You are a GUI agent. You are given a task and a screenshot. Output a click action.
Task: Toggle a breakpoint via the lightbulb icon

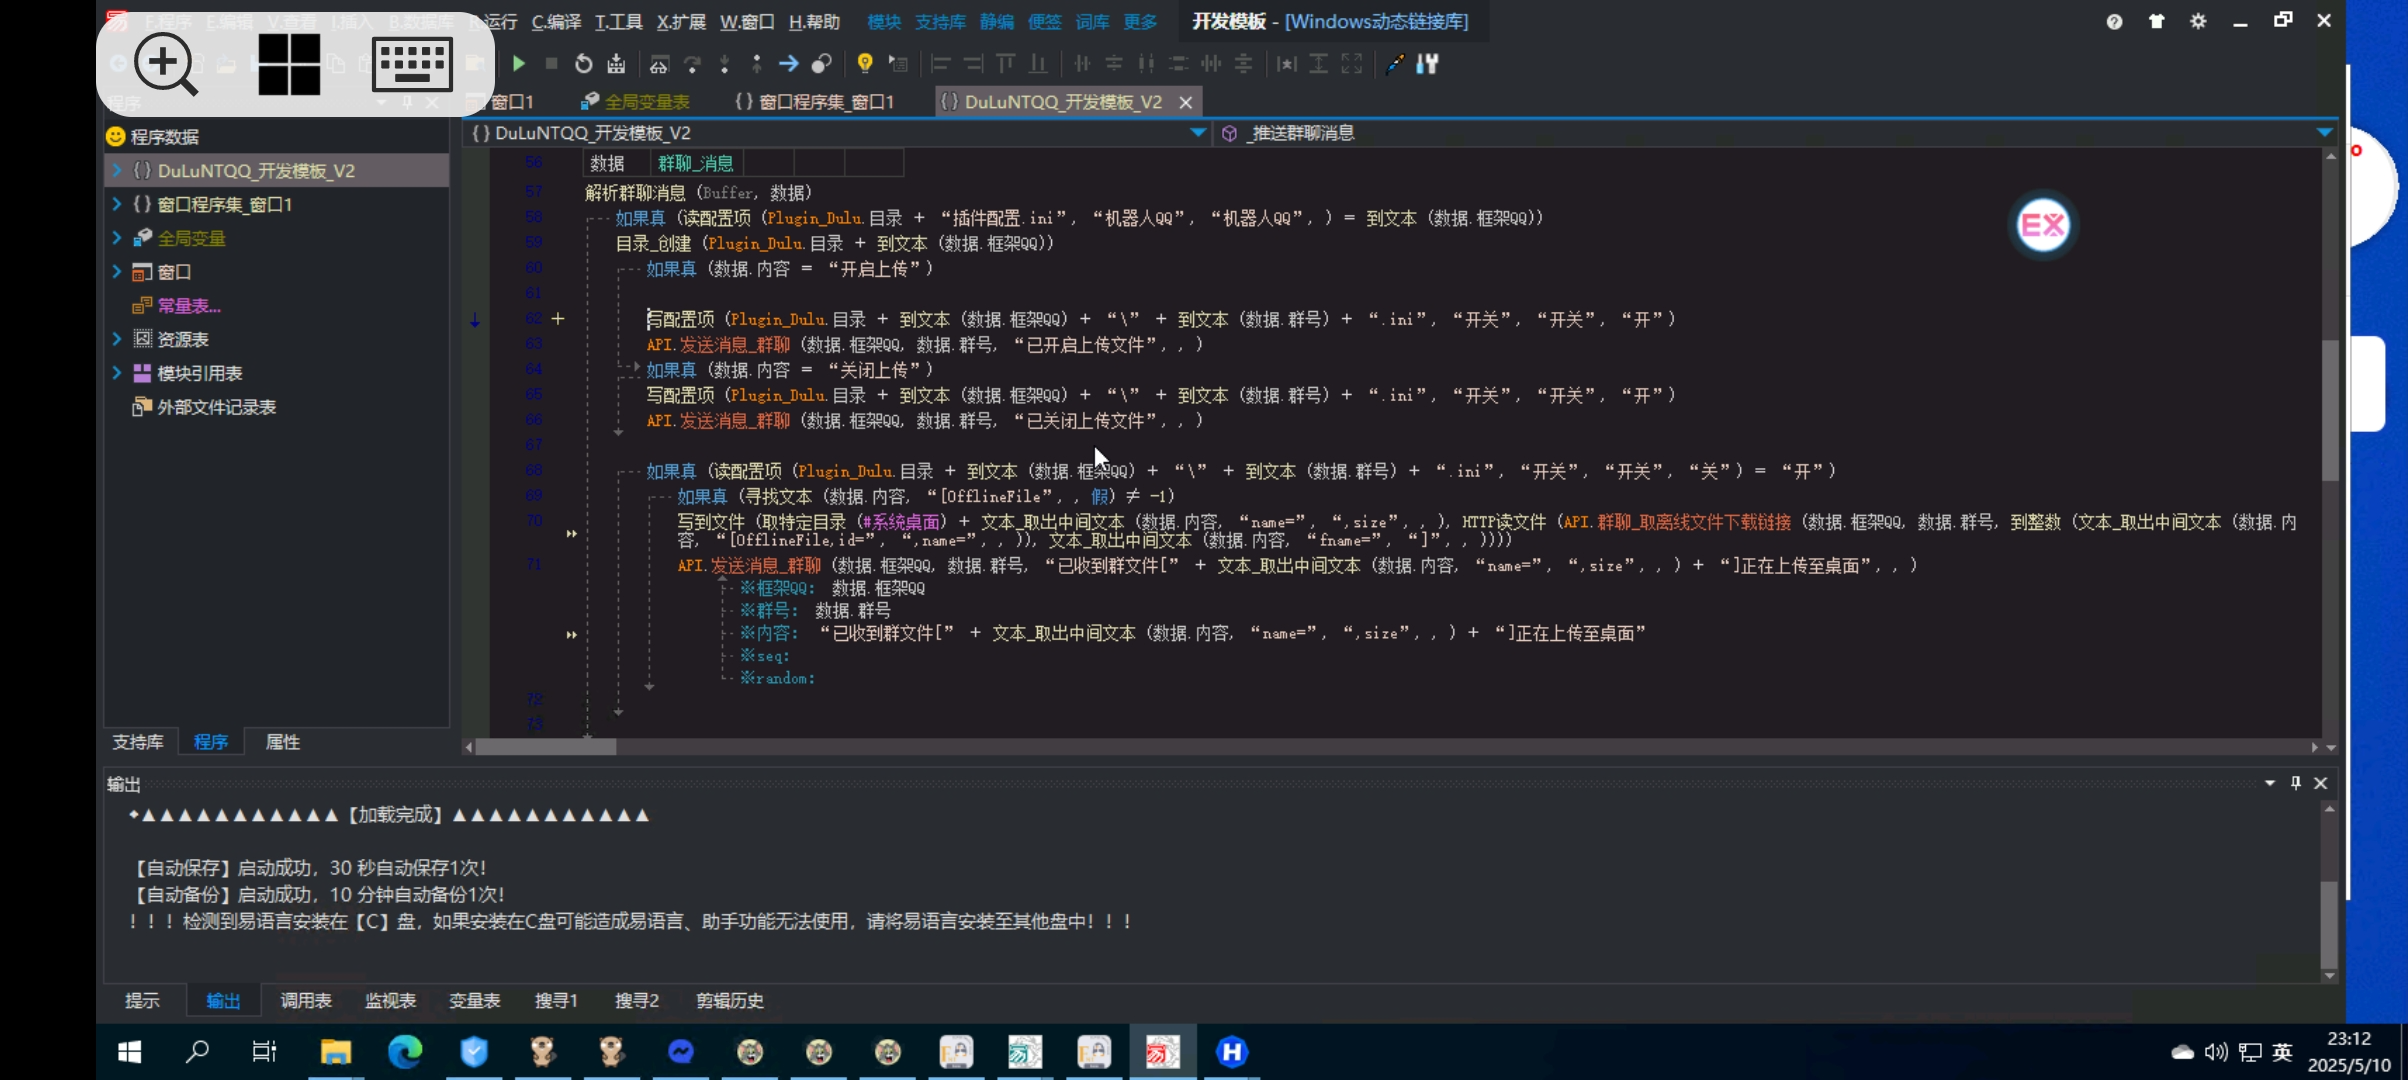click(x=866, y=64)
